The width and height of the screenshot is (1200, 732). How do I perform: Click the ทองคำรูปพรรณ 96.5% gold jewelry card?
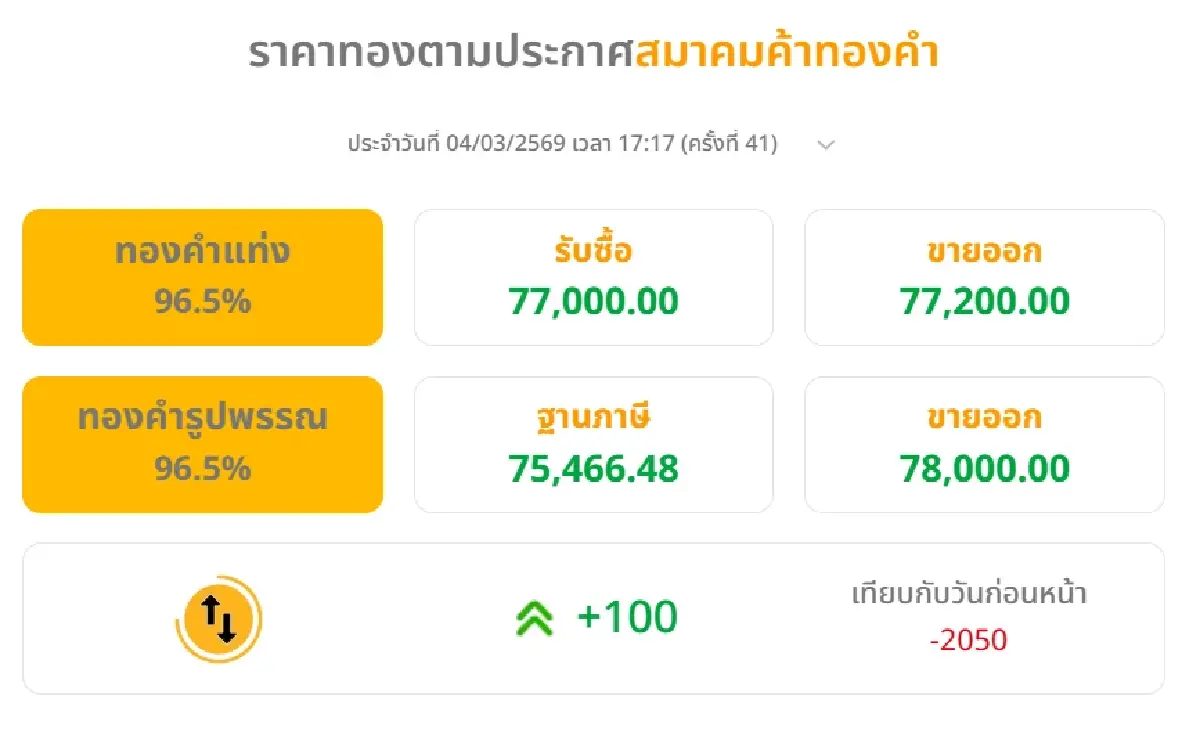pos(202,444)
